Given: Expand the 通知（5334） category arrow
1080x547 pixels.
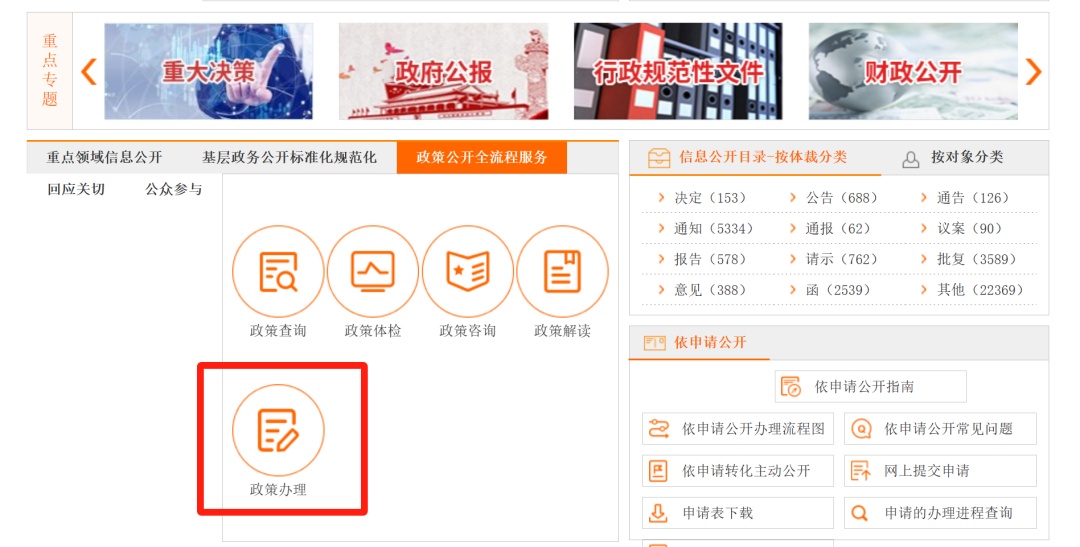Looking at the screenshot, I should tap(661, 228).
